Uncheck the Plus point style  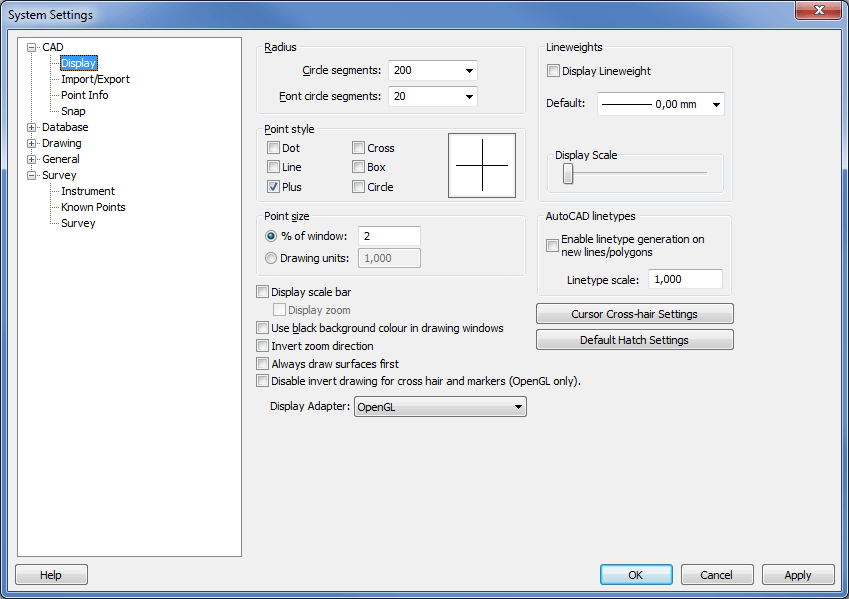[x=273, y=187]
